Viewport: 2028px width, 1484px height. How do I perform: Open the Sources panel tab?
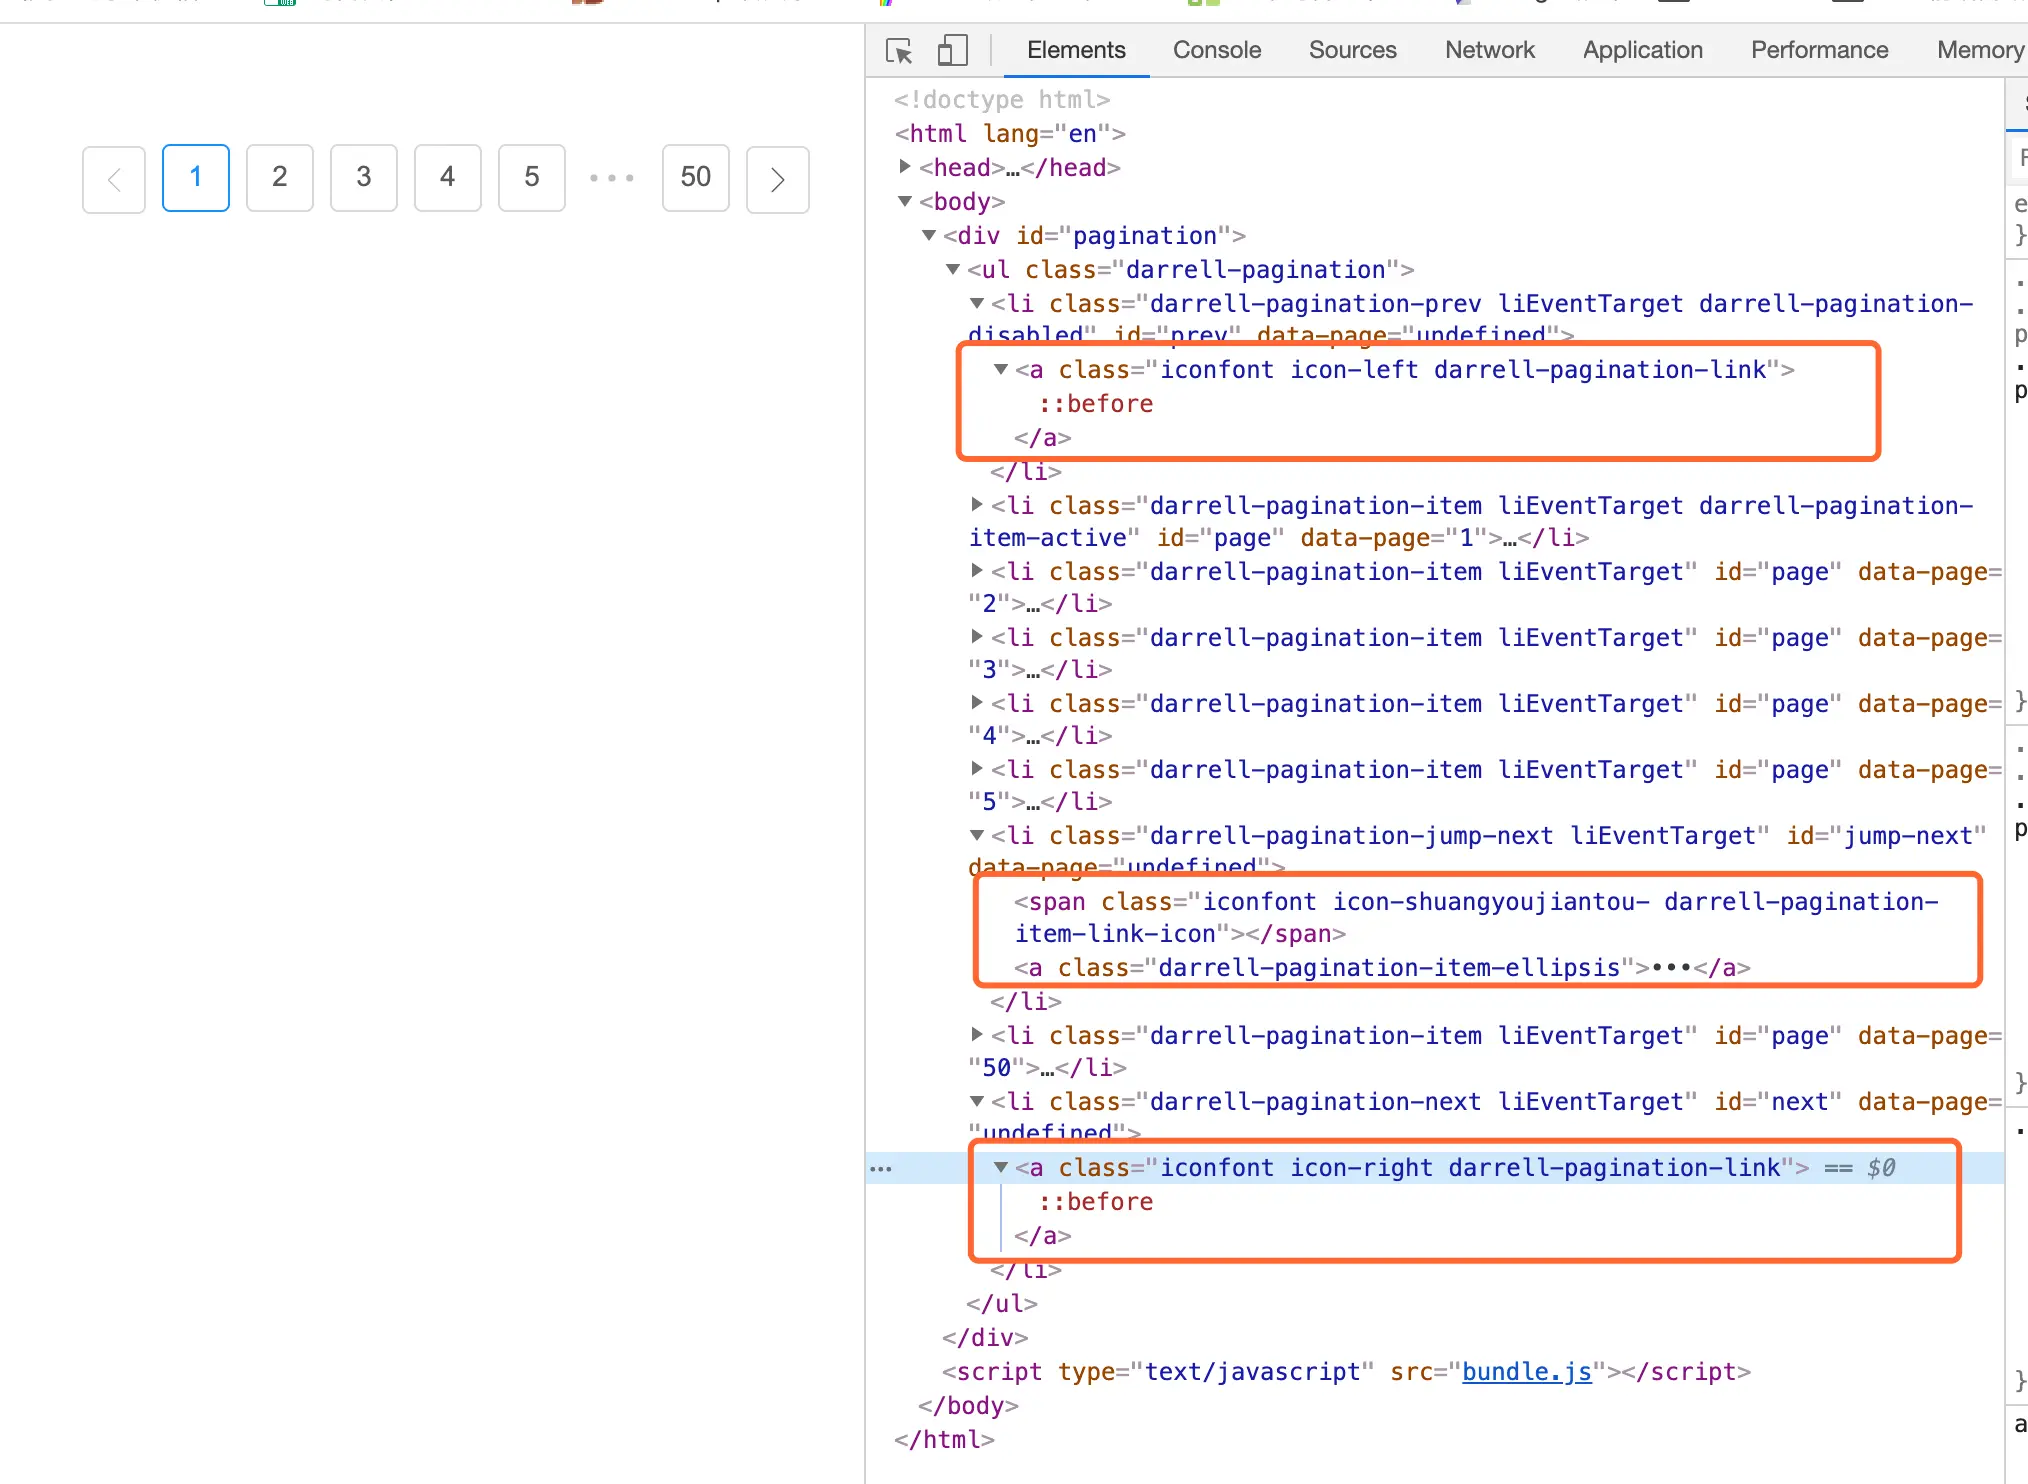(x=1352, y=50)
